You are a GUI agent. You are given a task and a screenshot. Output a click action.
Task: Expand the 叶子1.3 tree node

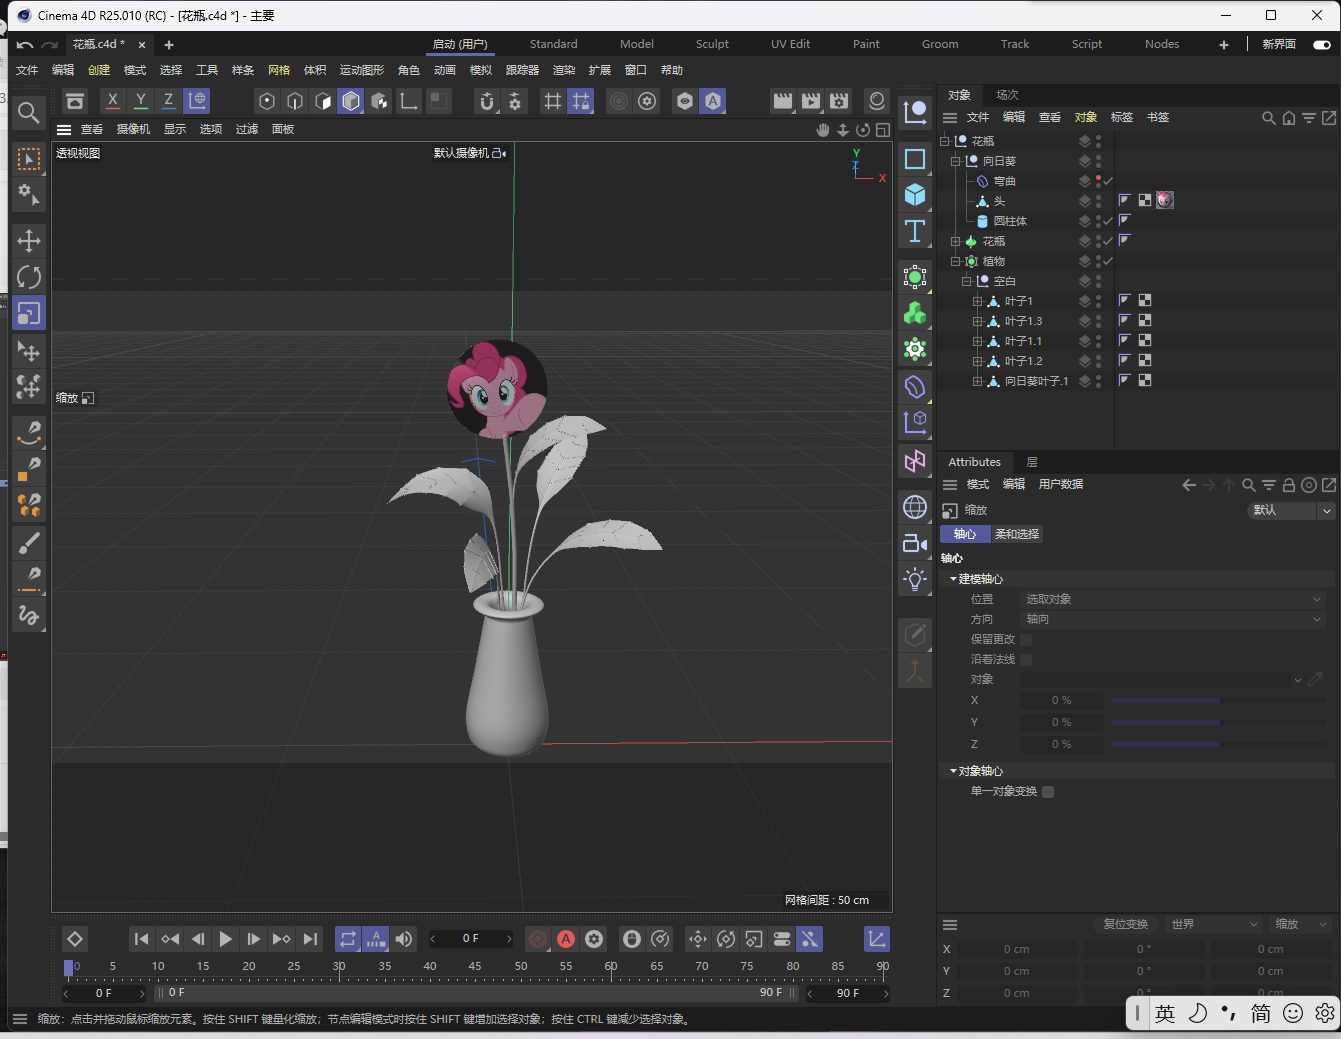[977, 321]
